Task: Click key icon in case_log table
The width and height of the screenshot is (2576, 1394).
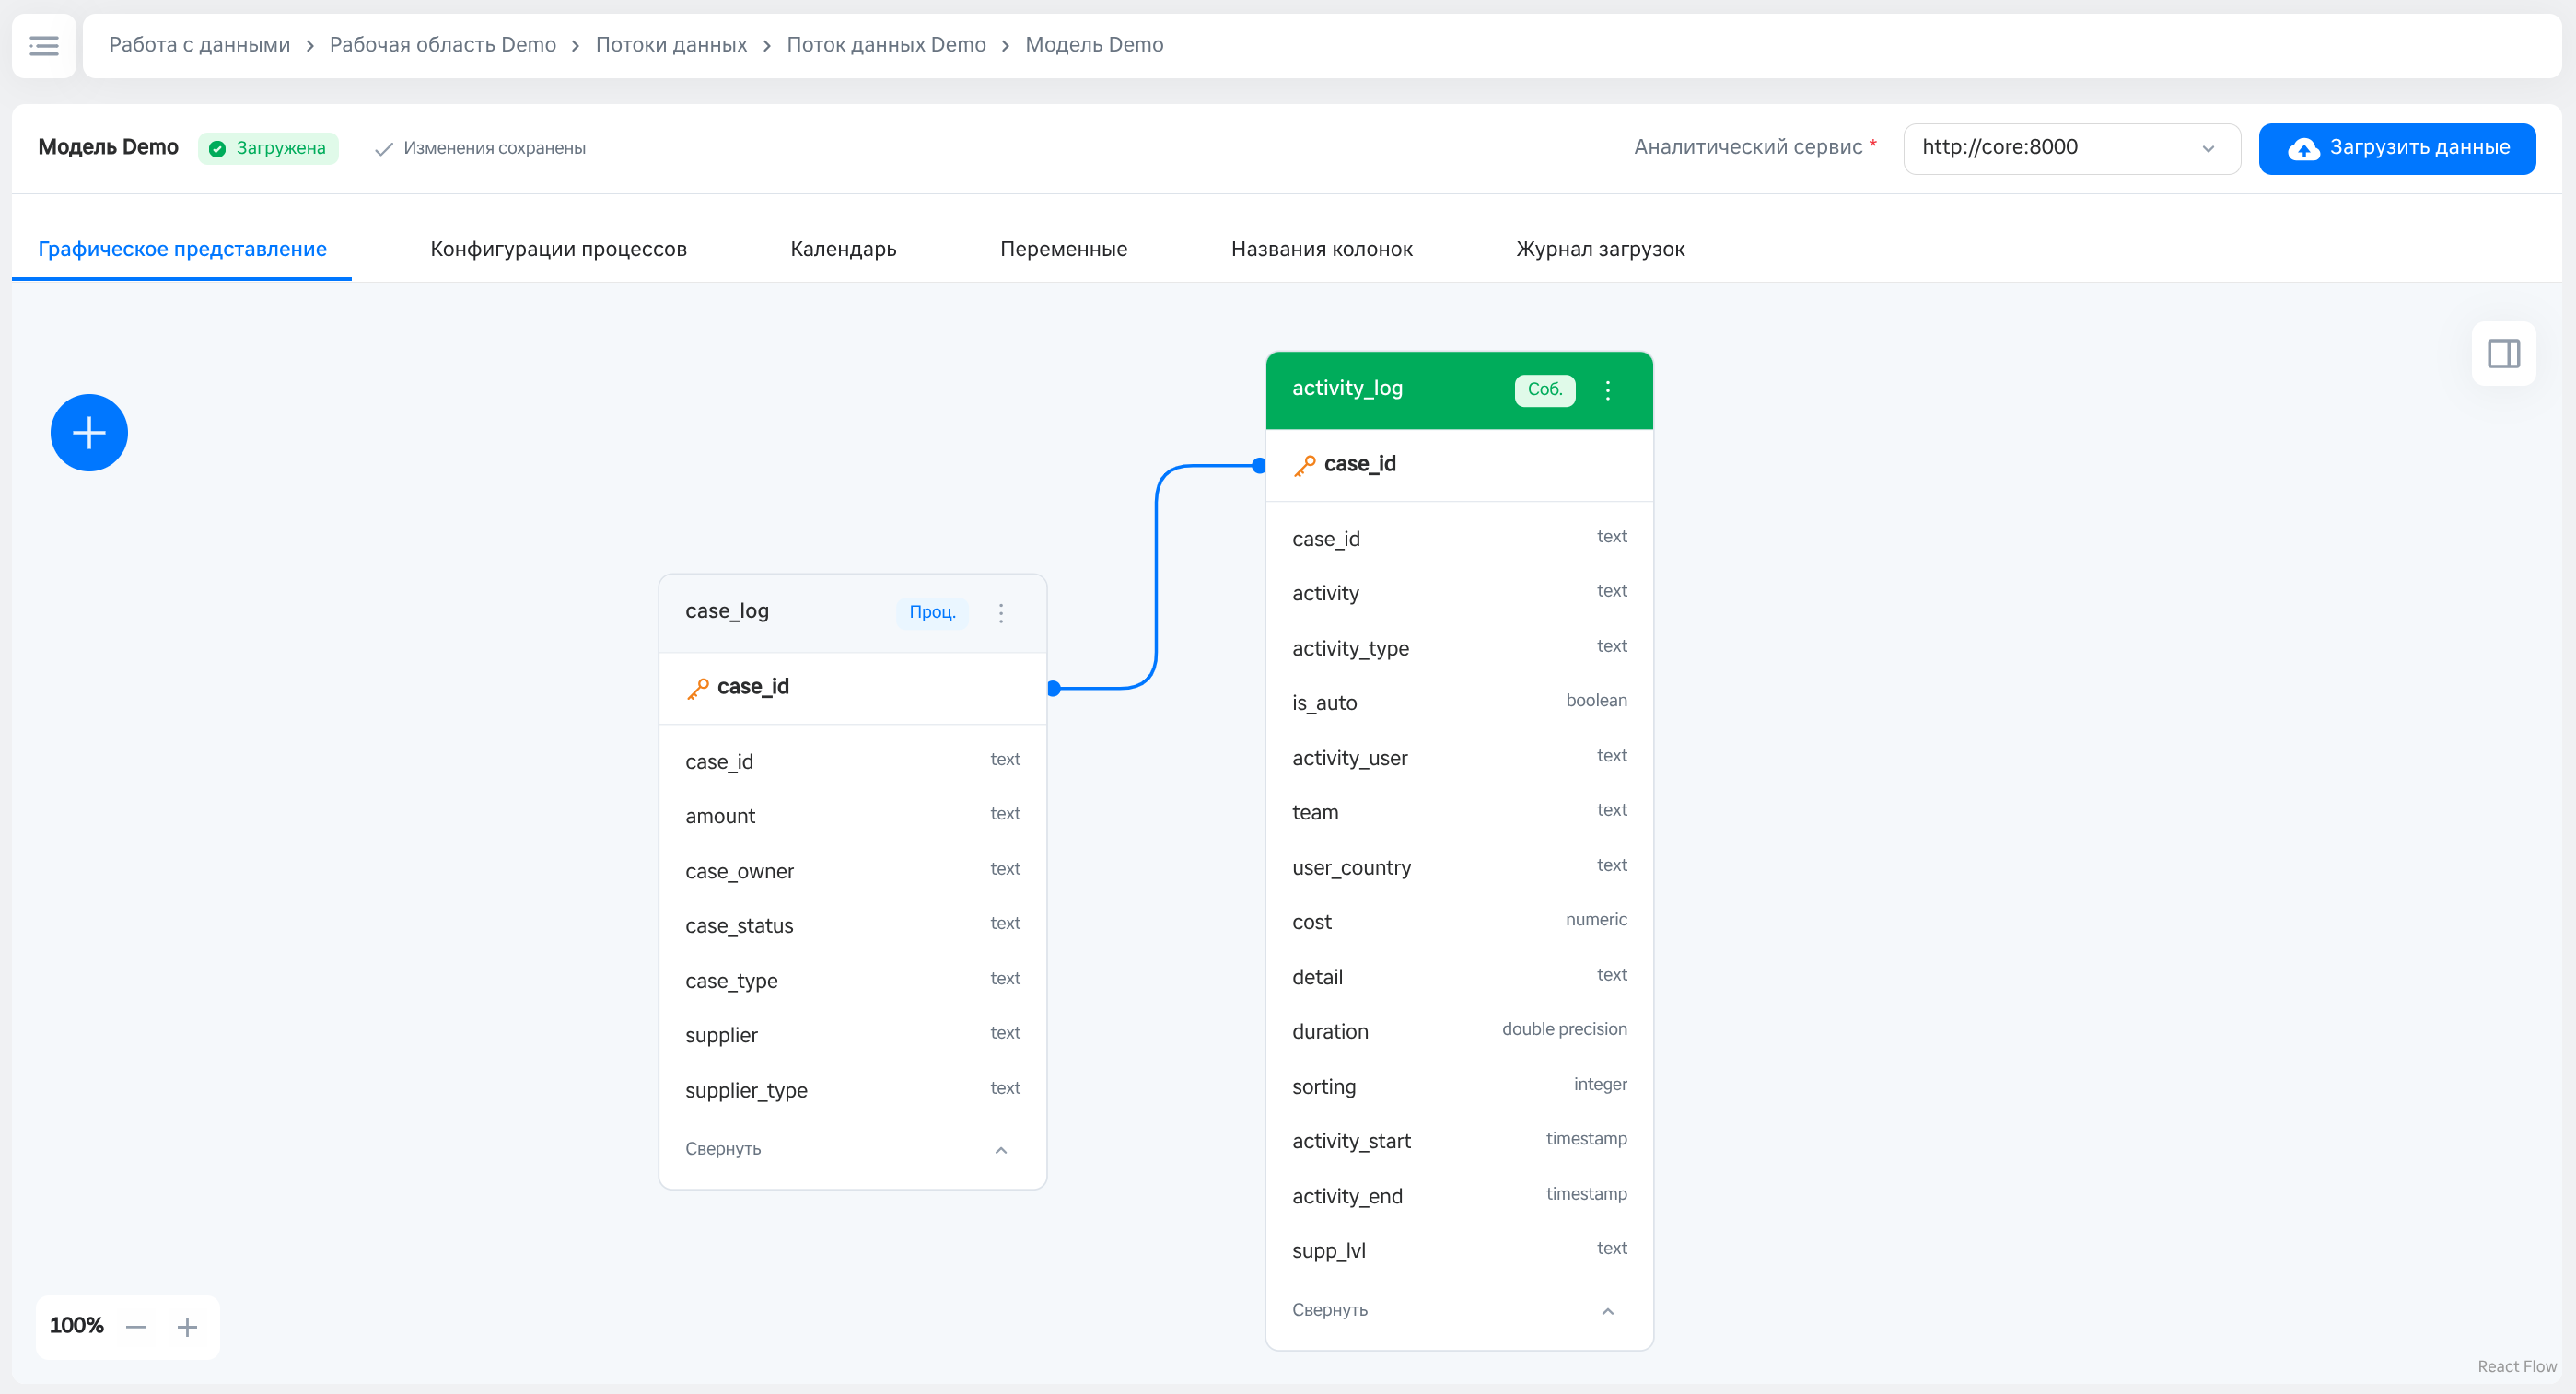Action: pyautogui.click(x=698, y=688)
